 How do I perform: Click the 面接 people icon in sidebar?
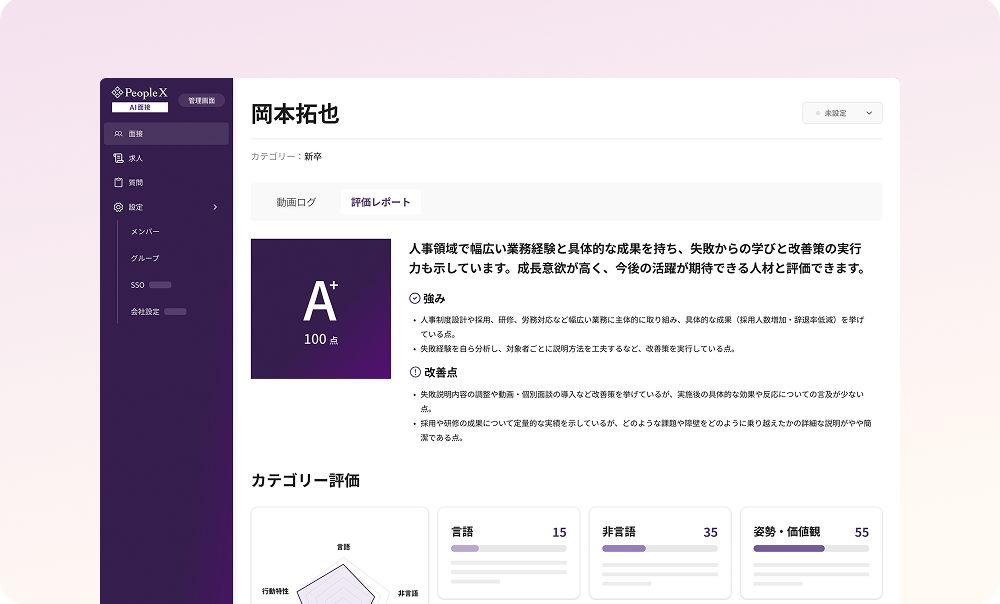click(x=118, y=134)
